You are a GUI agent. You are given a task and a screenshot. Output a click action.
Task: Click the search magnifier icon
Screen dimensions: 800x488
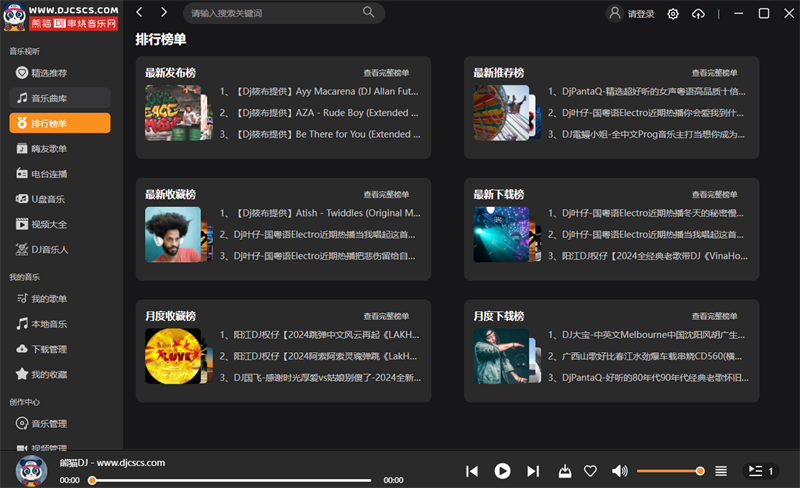click(368, 12)
